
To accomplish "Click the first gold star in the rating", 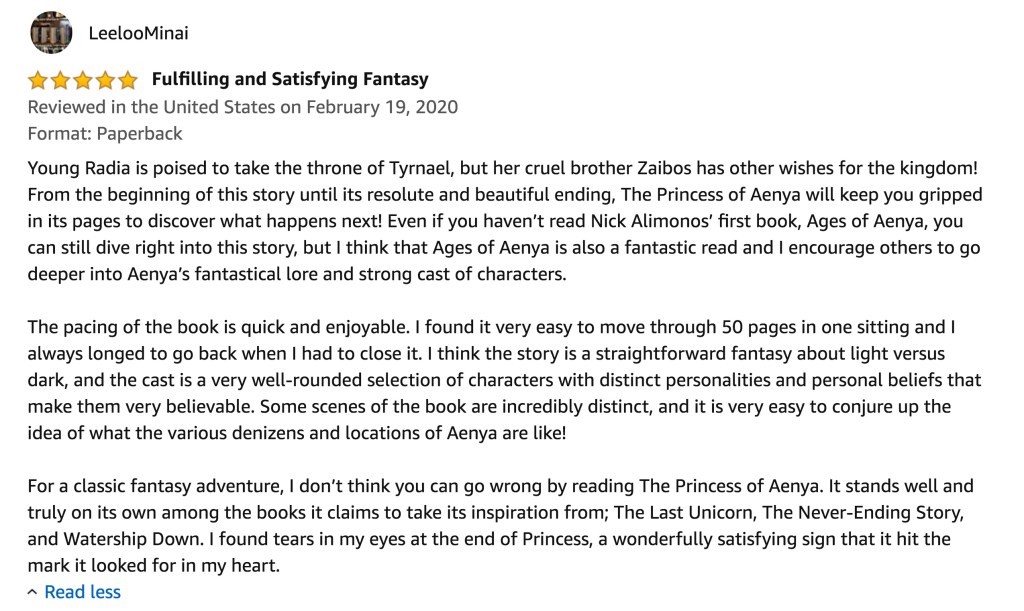I will tap(38, 80).
